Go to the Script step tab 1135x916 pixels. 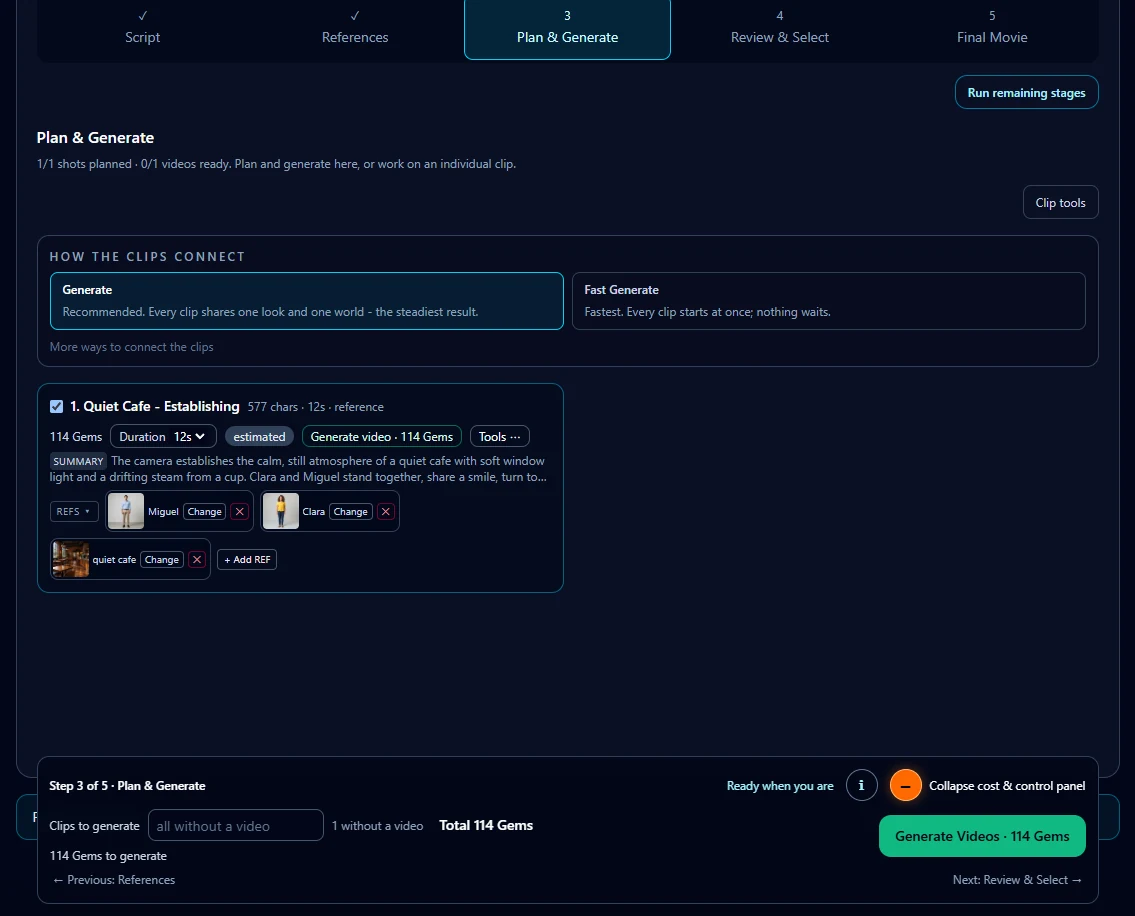click(143, 30)
